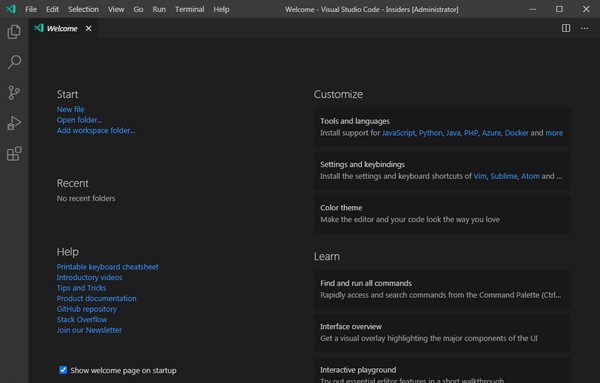Open Find and run all commands card

click(442, 290)
